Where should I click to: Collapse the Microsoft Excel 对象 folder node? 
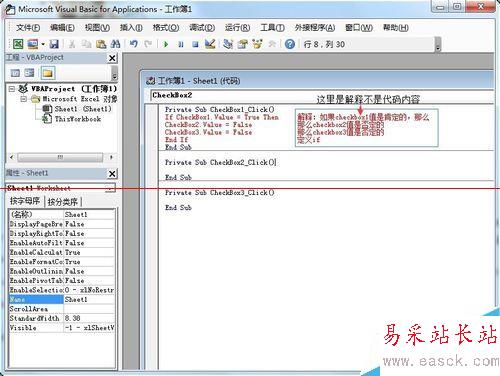tap(23, 99)
